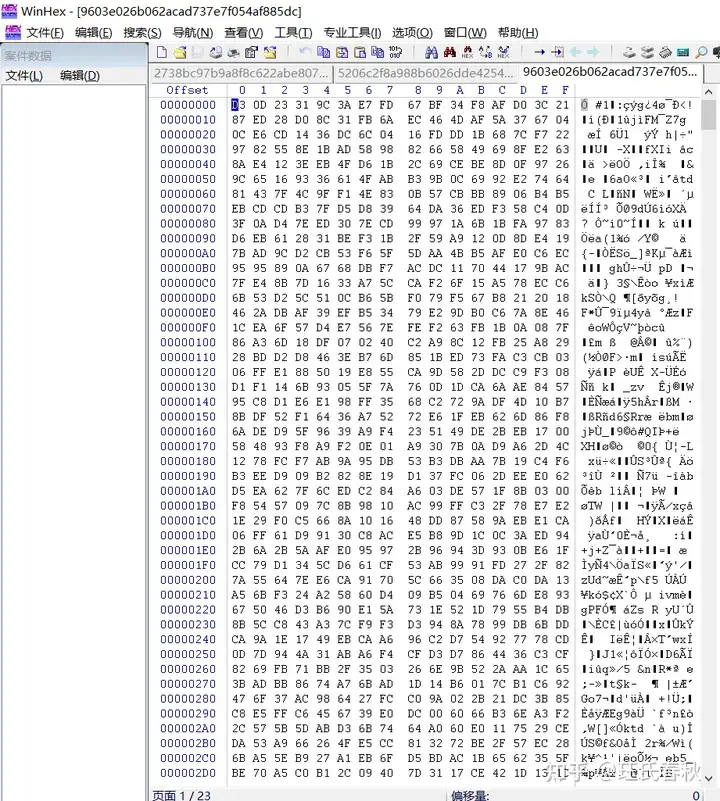Image resolution: width=720 pixels, height=801 pixels.
Task: Open the 导航(N) menu
Action: pyautogui.click(x=193, y=33)
